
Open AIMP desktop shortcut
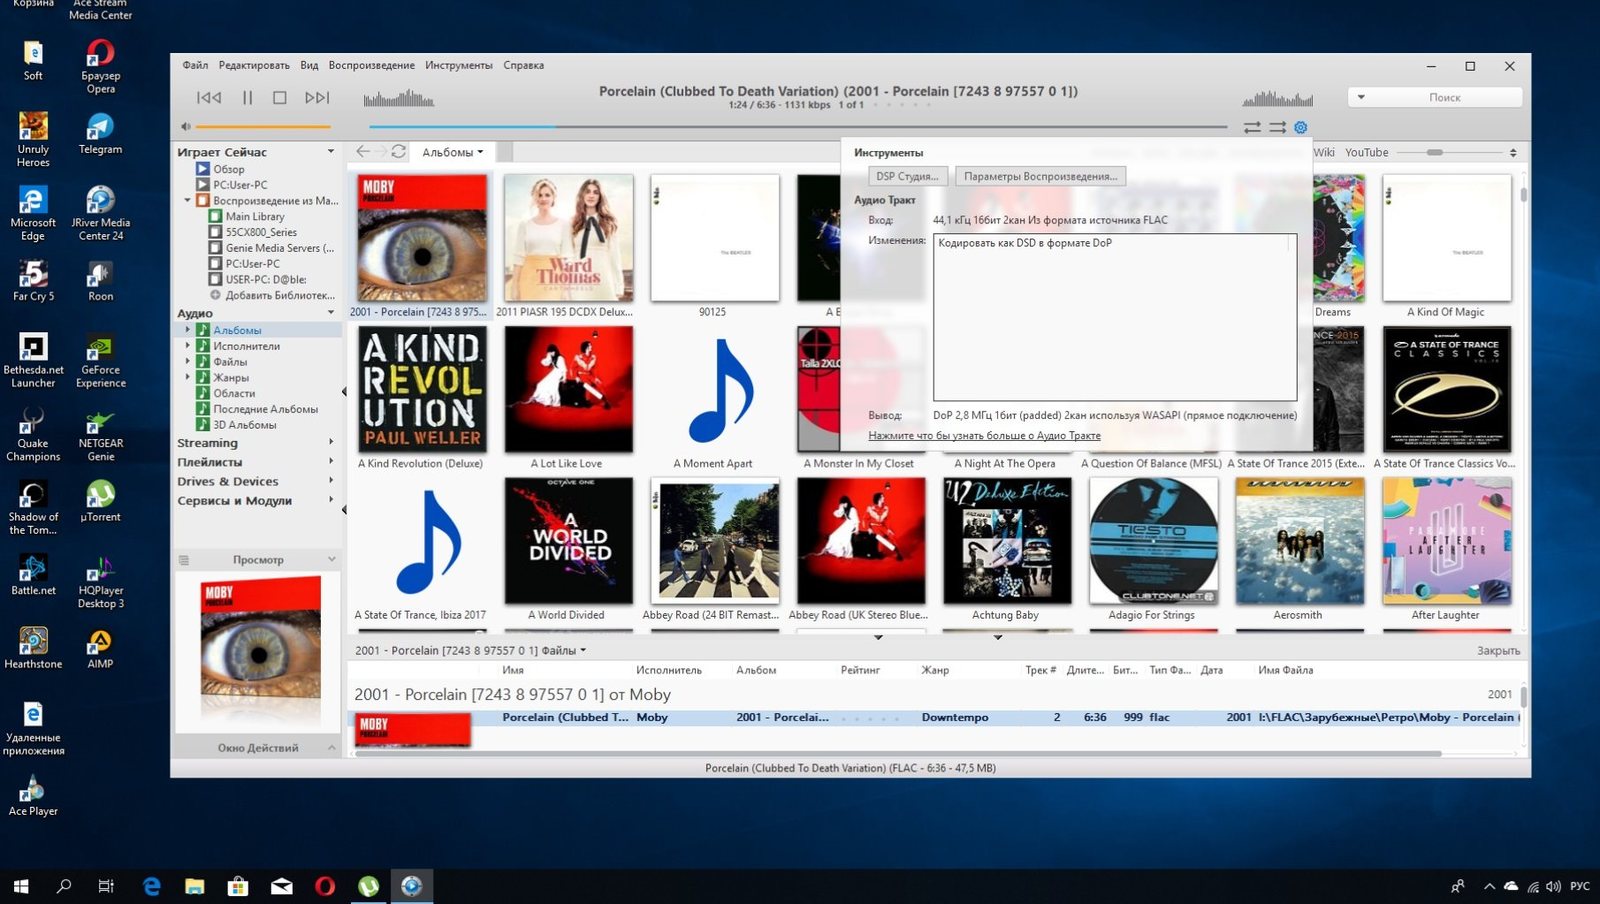point(100,649)
